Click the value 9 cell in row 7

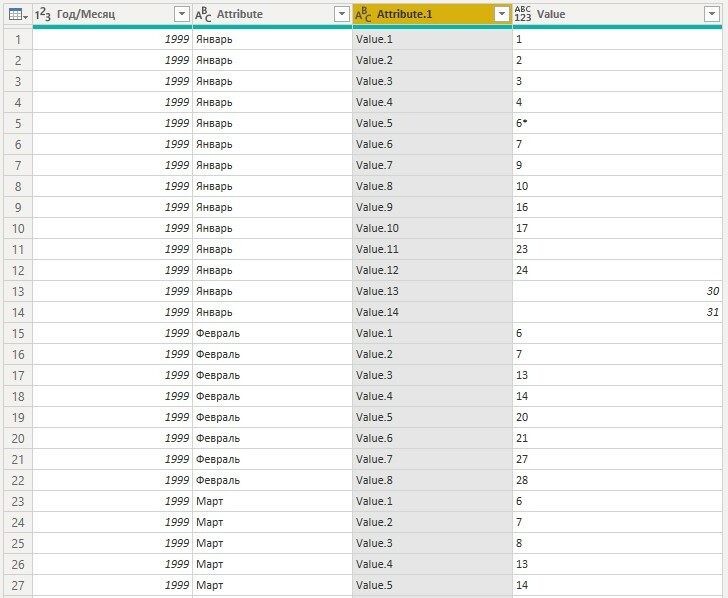(x=618, y=165)
